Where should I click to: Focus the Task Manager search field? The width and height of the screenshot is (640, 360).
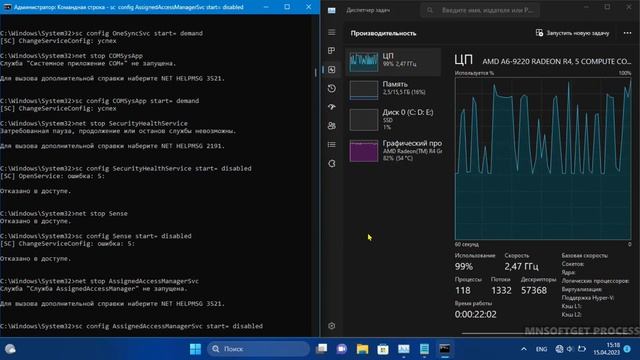click(480, 10)
